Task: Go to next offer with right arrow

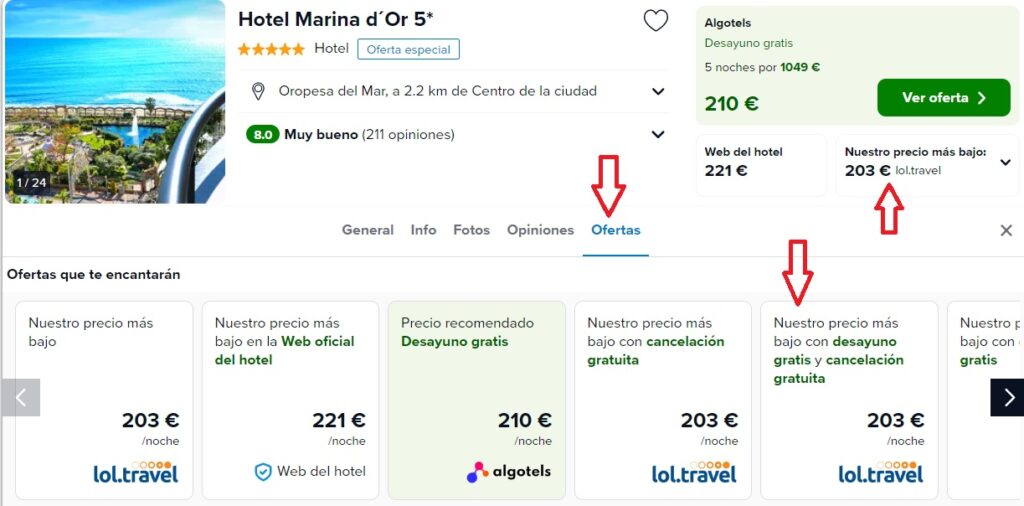Action: coord(1007,397)
